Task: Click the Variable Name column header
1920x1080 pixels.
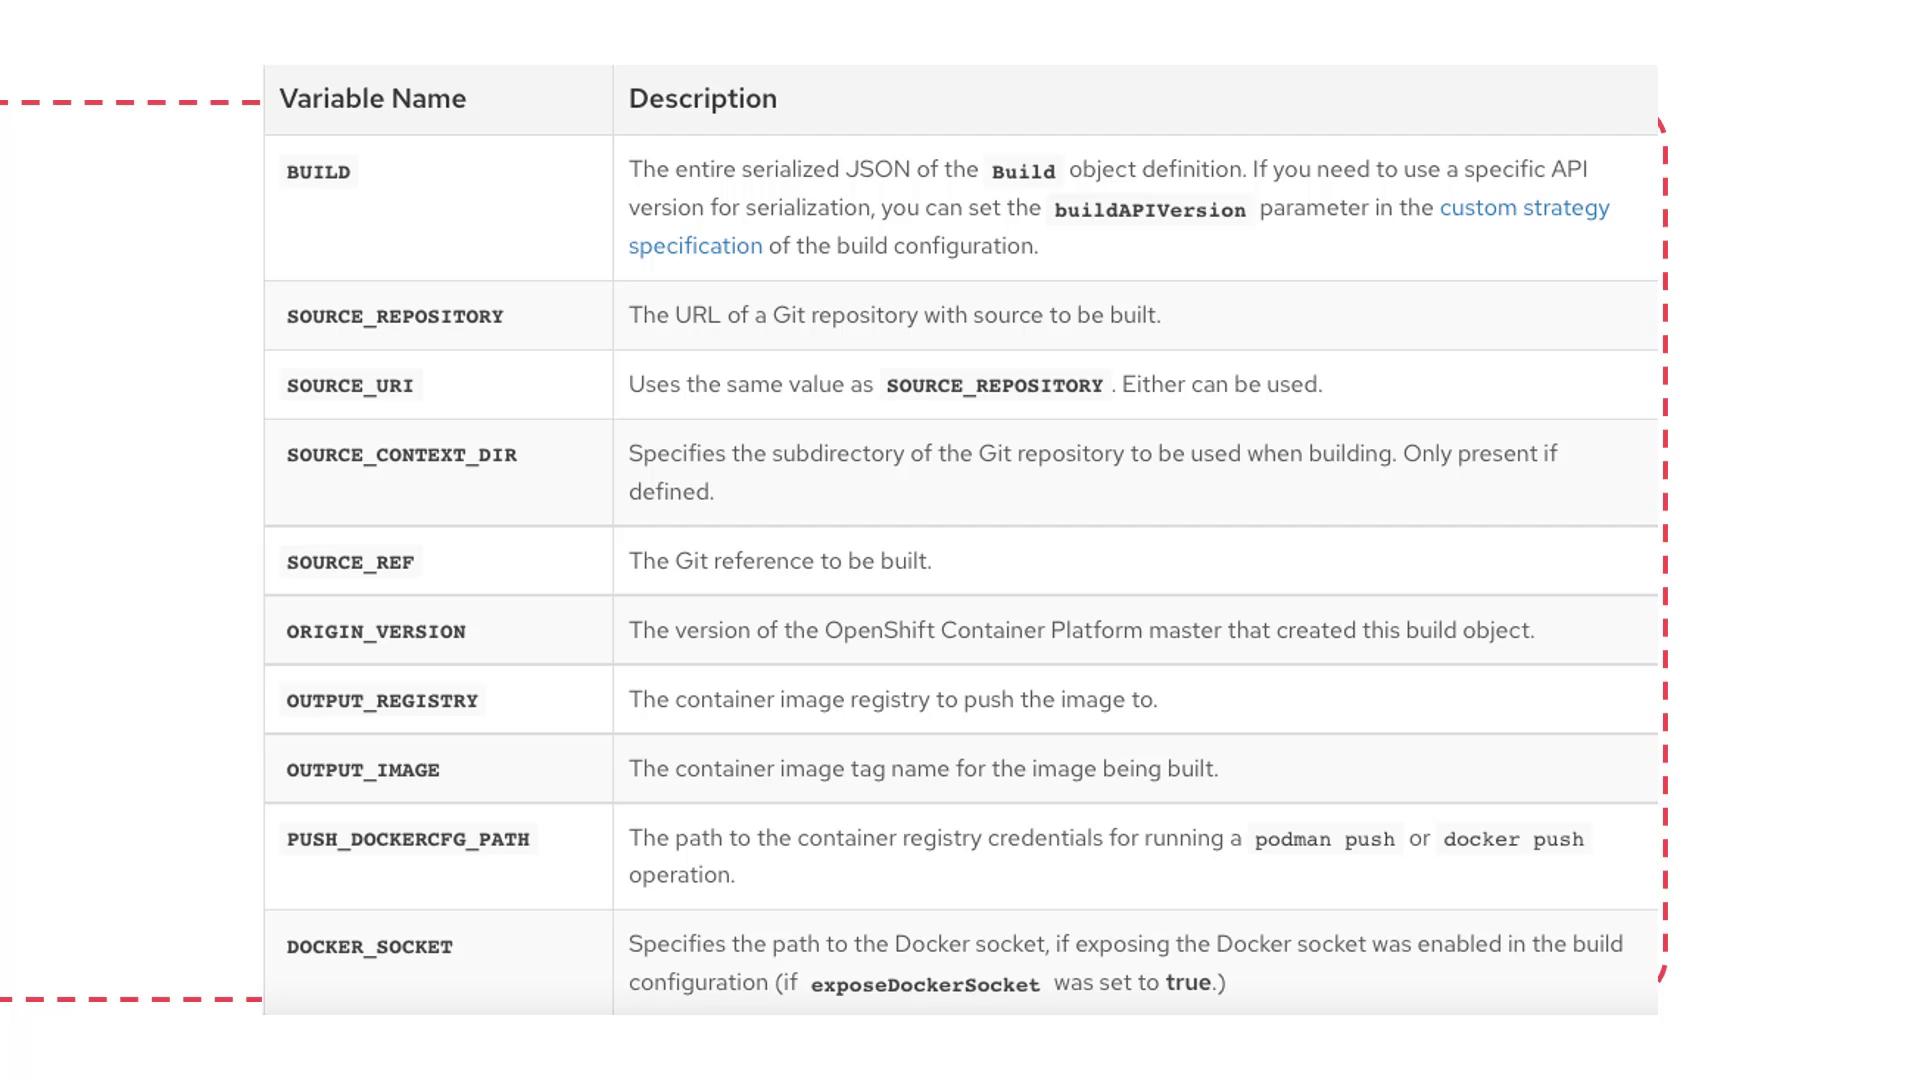Action: coord(372,99)
